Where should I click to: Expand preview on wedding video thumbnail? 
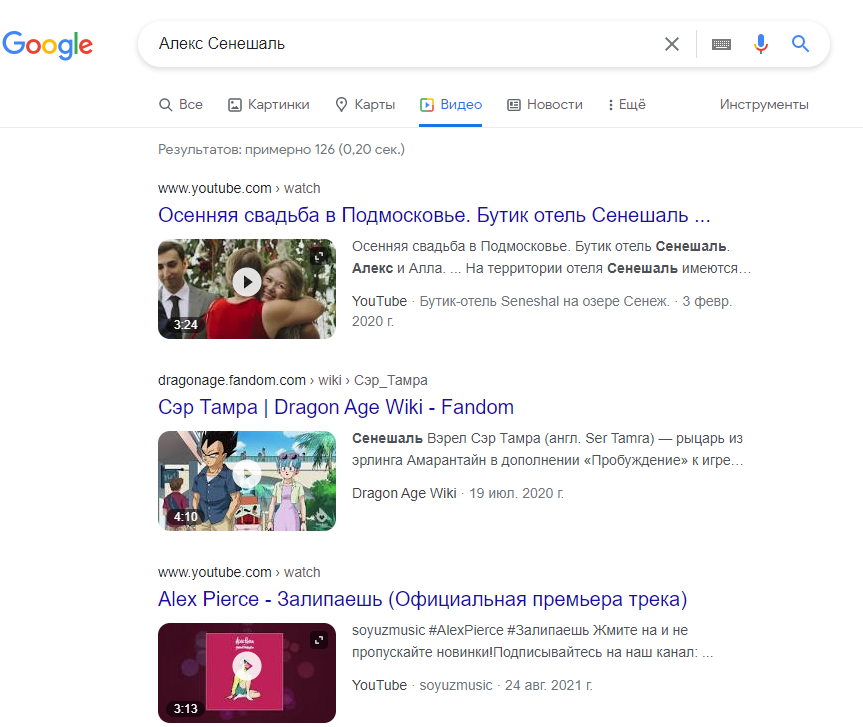coord(319,256)
